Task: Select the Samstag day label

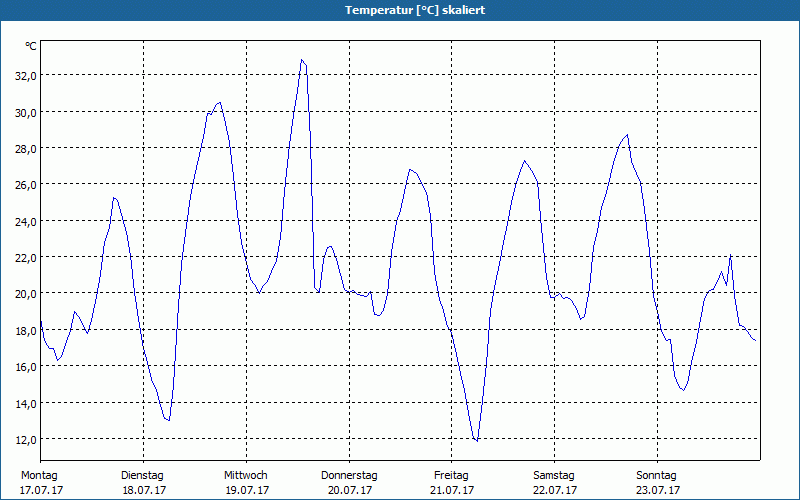Action: click(x=554, y=475)
